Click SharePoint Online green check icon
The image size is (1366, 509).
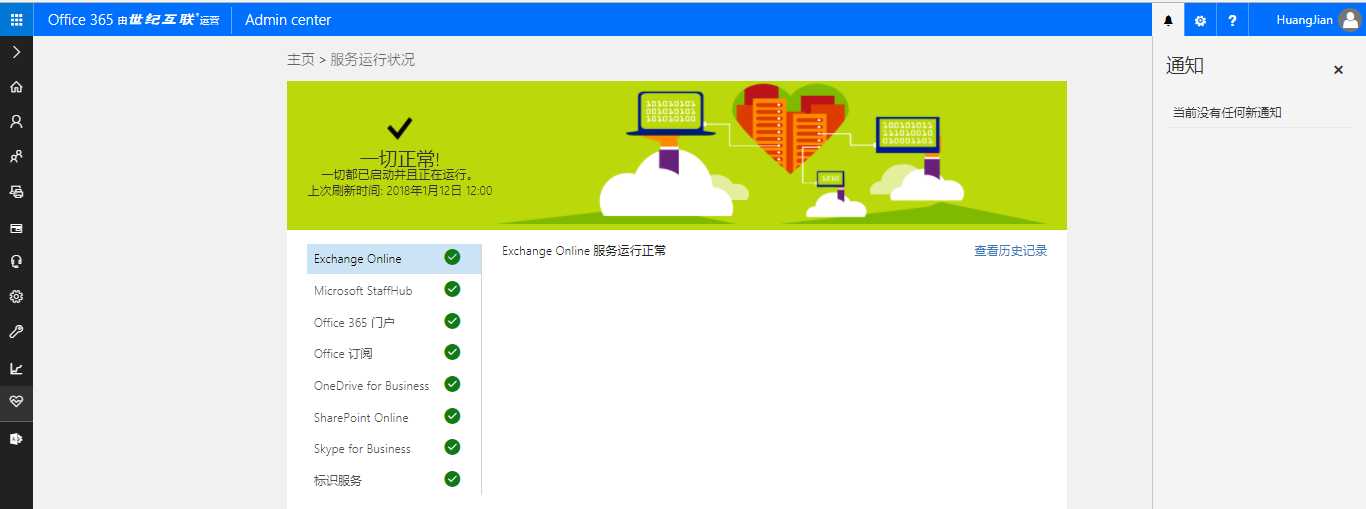point(452,416)
